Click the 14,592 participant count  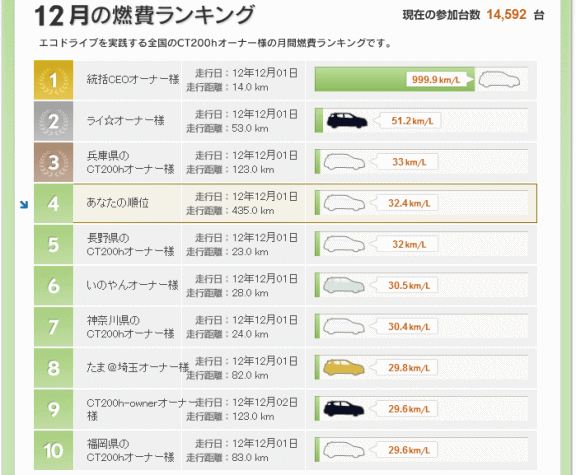coord(507,15)
